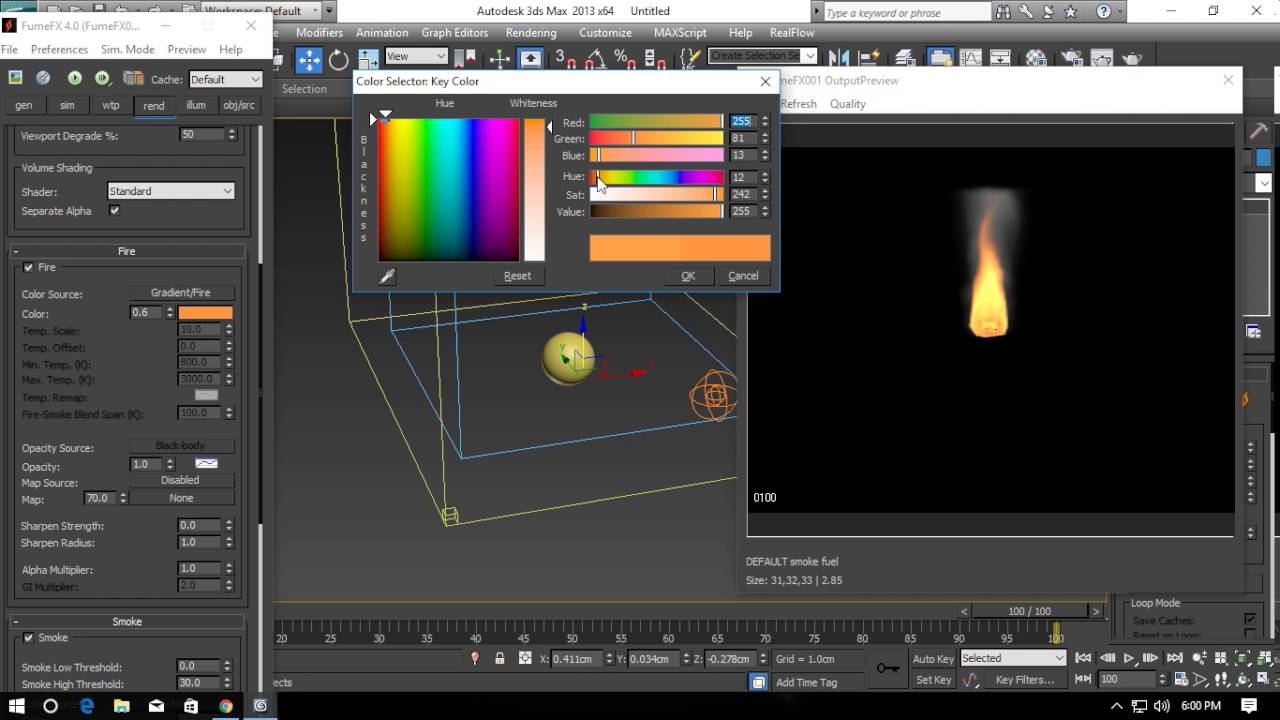1280x720 pixels.
Task: Toggle the Smoke checkbox
Action: point(28,637)
